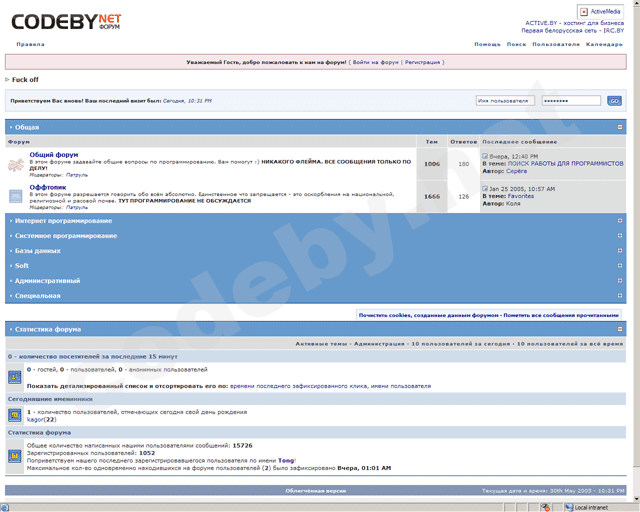
Task: Open topic ПОИСК РАБОТЫ ДЛЯ ПРОГРАММИСТОВ
Action: (565, 163)
